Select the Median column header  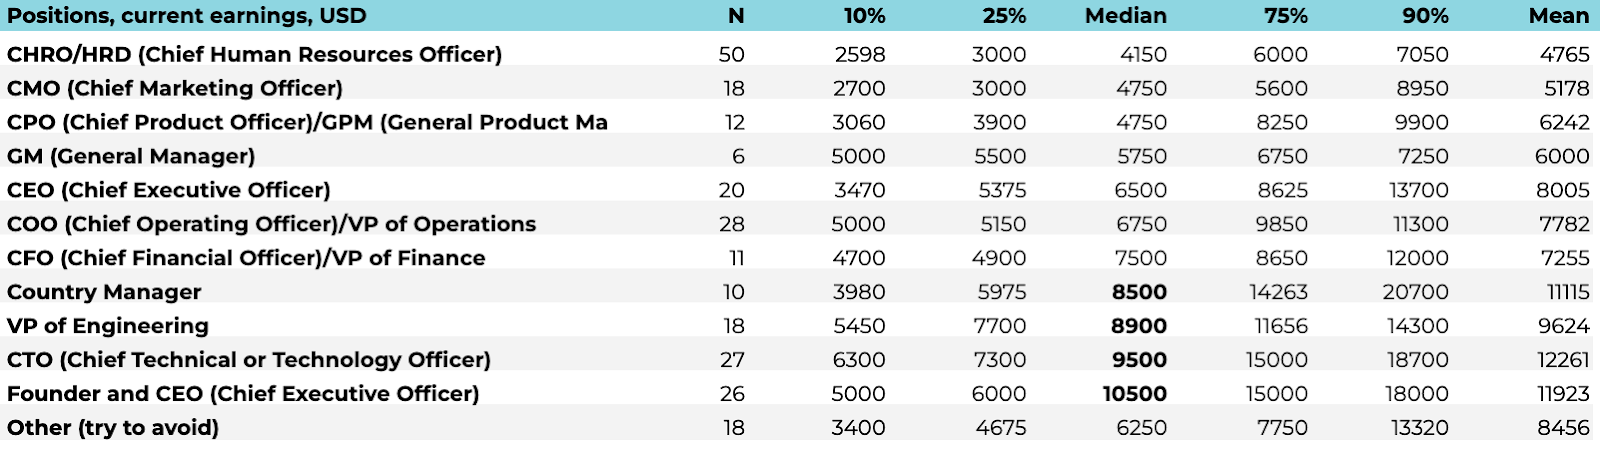(1126, 16)
